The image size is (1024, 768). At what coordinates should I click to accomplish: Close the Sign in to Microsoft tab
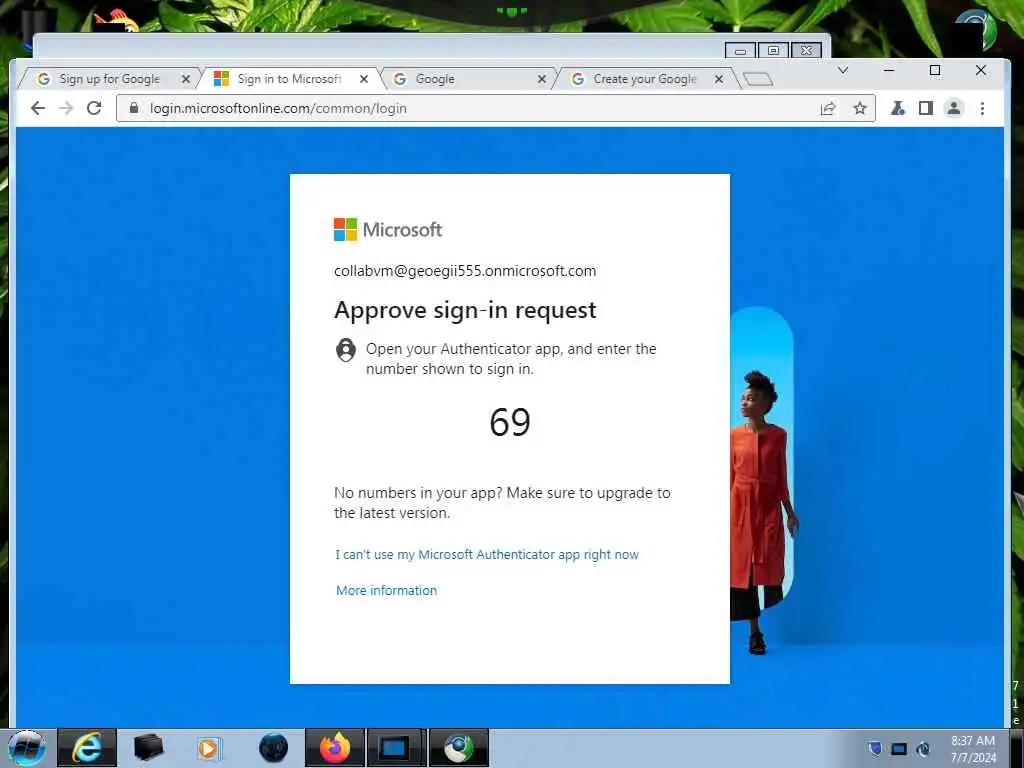[x=364, y=79]
